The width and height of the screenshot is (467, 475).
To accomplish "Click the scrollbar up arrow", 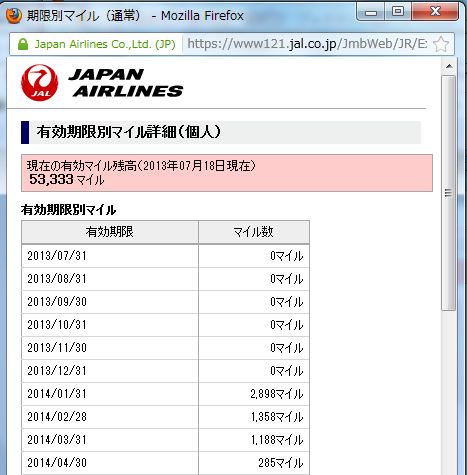I will [x=449, y=66].
